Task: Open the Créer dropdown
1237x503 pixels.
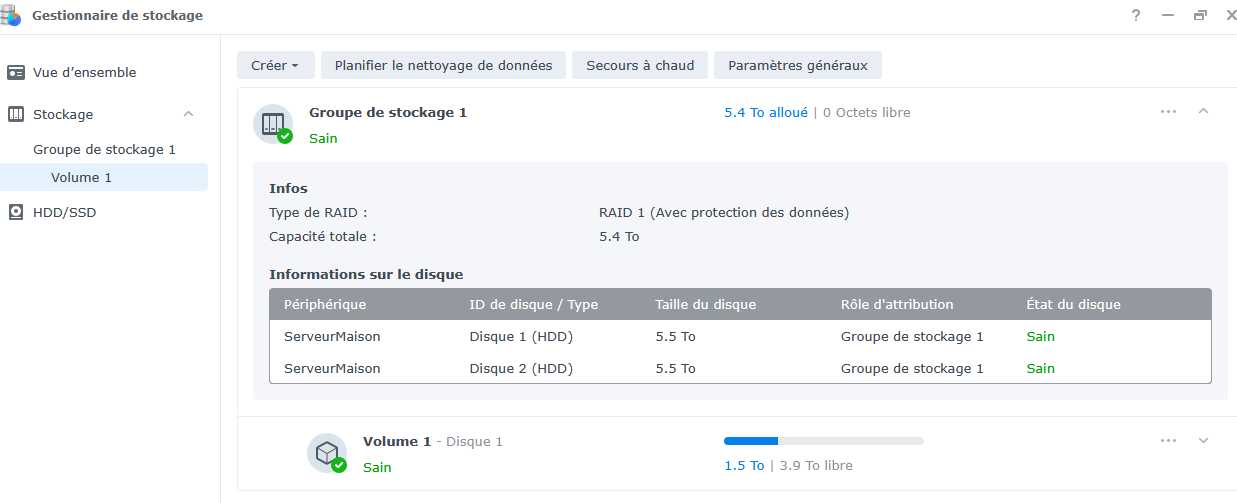Action: pyautogui.click(x=275, y=66)
